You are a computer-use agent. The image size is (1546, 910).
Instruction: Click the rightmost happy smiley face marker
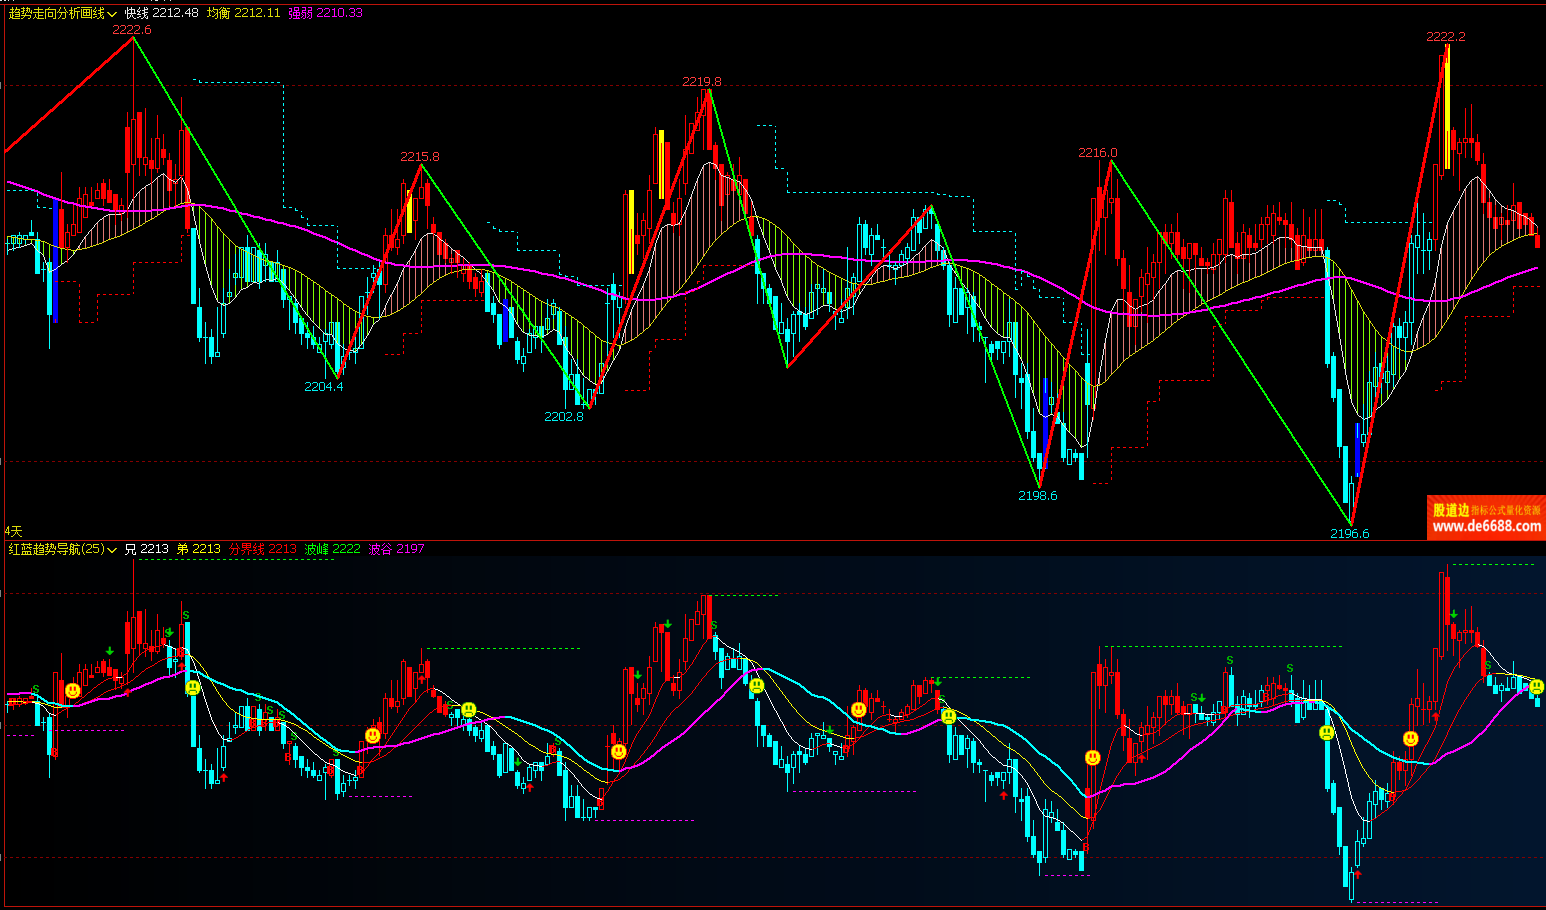[x=1410, y=739]
